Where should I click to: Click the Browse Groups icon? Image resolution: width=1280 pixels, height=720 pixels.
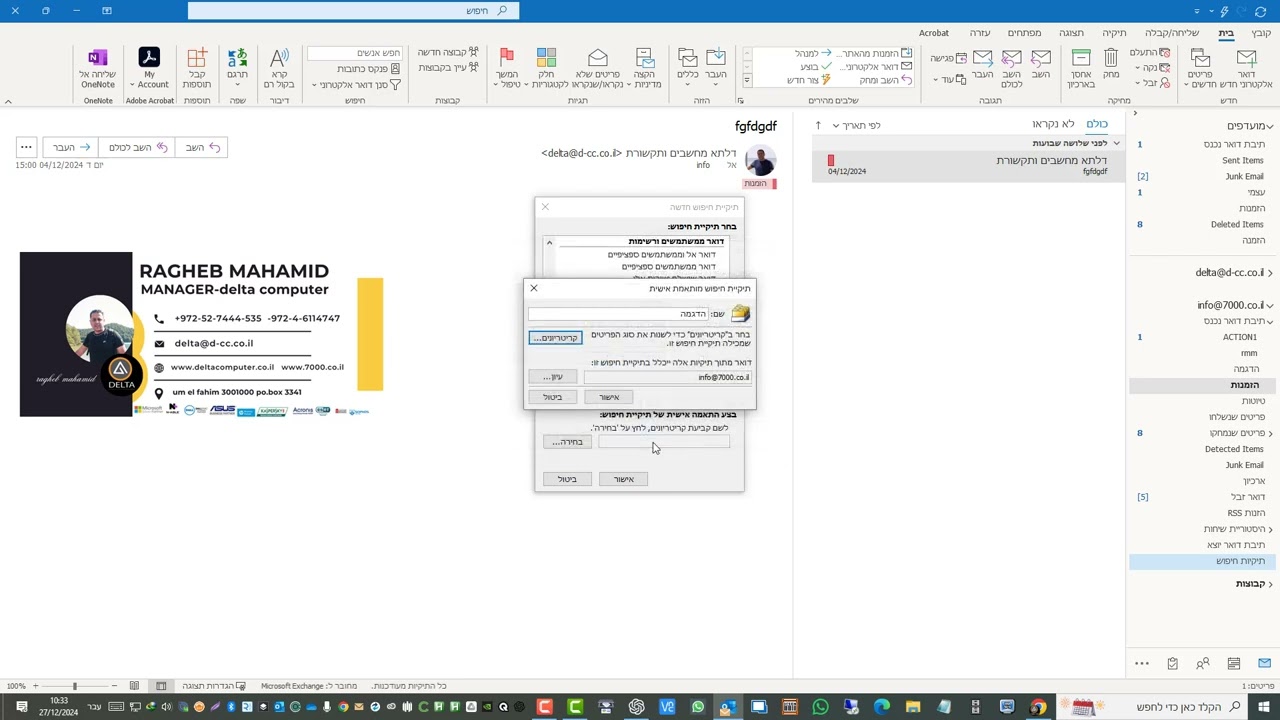coord(474,68)
